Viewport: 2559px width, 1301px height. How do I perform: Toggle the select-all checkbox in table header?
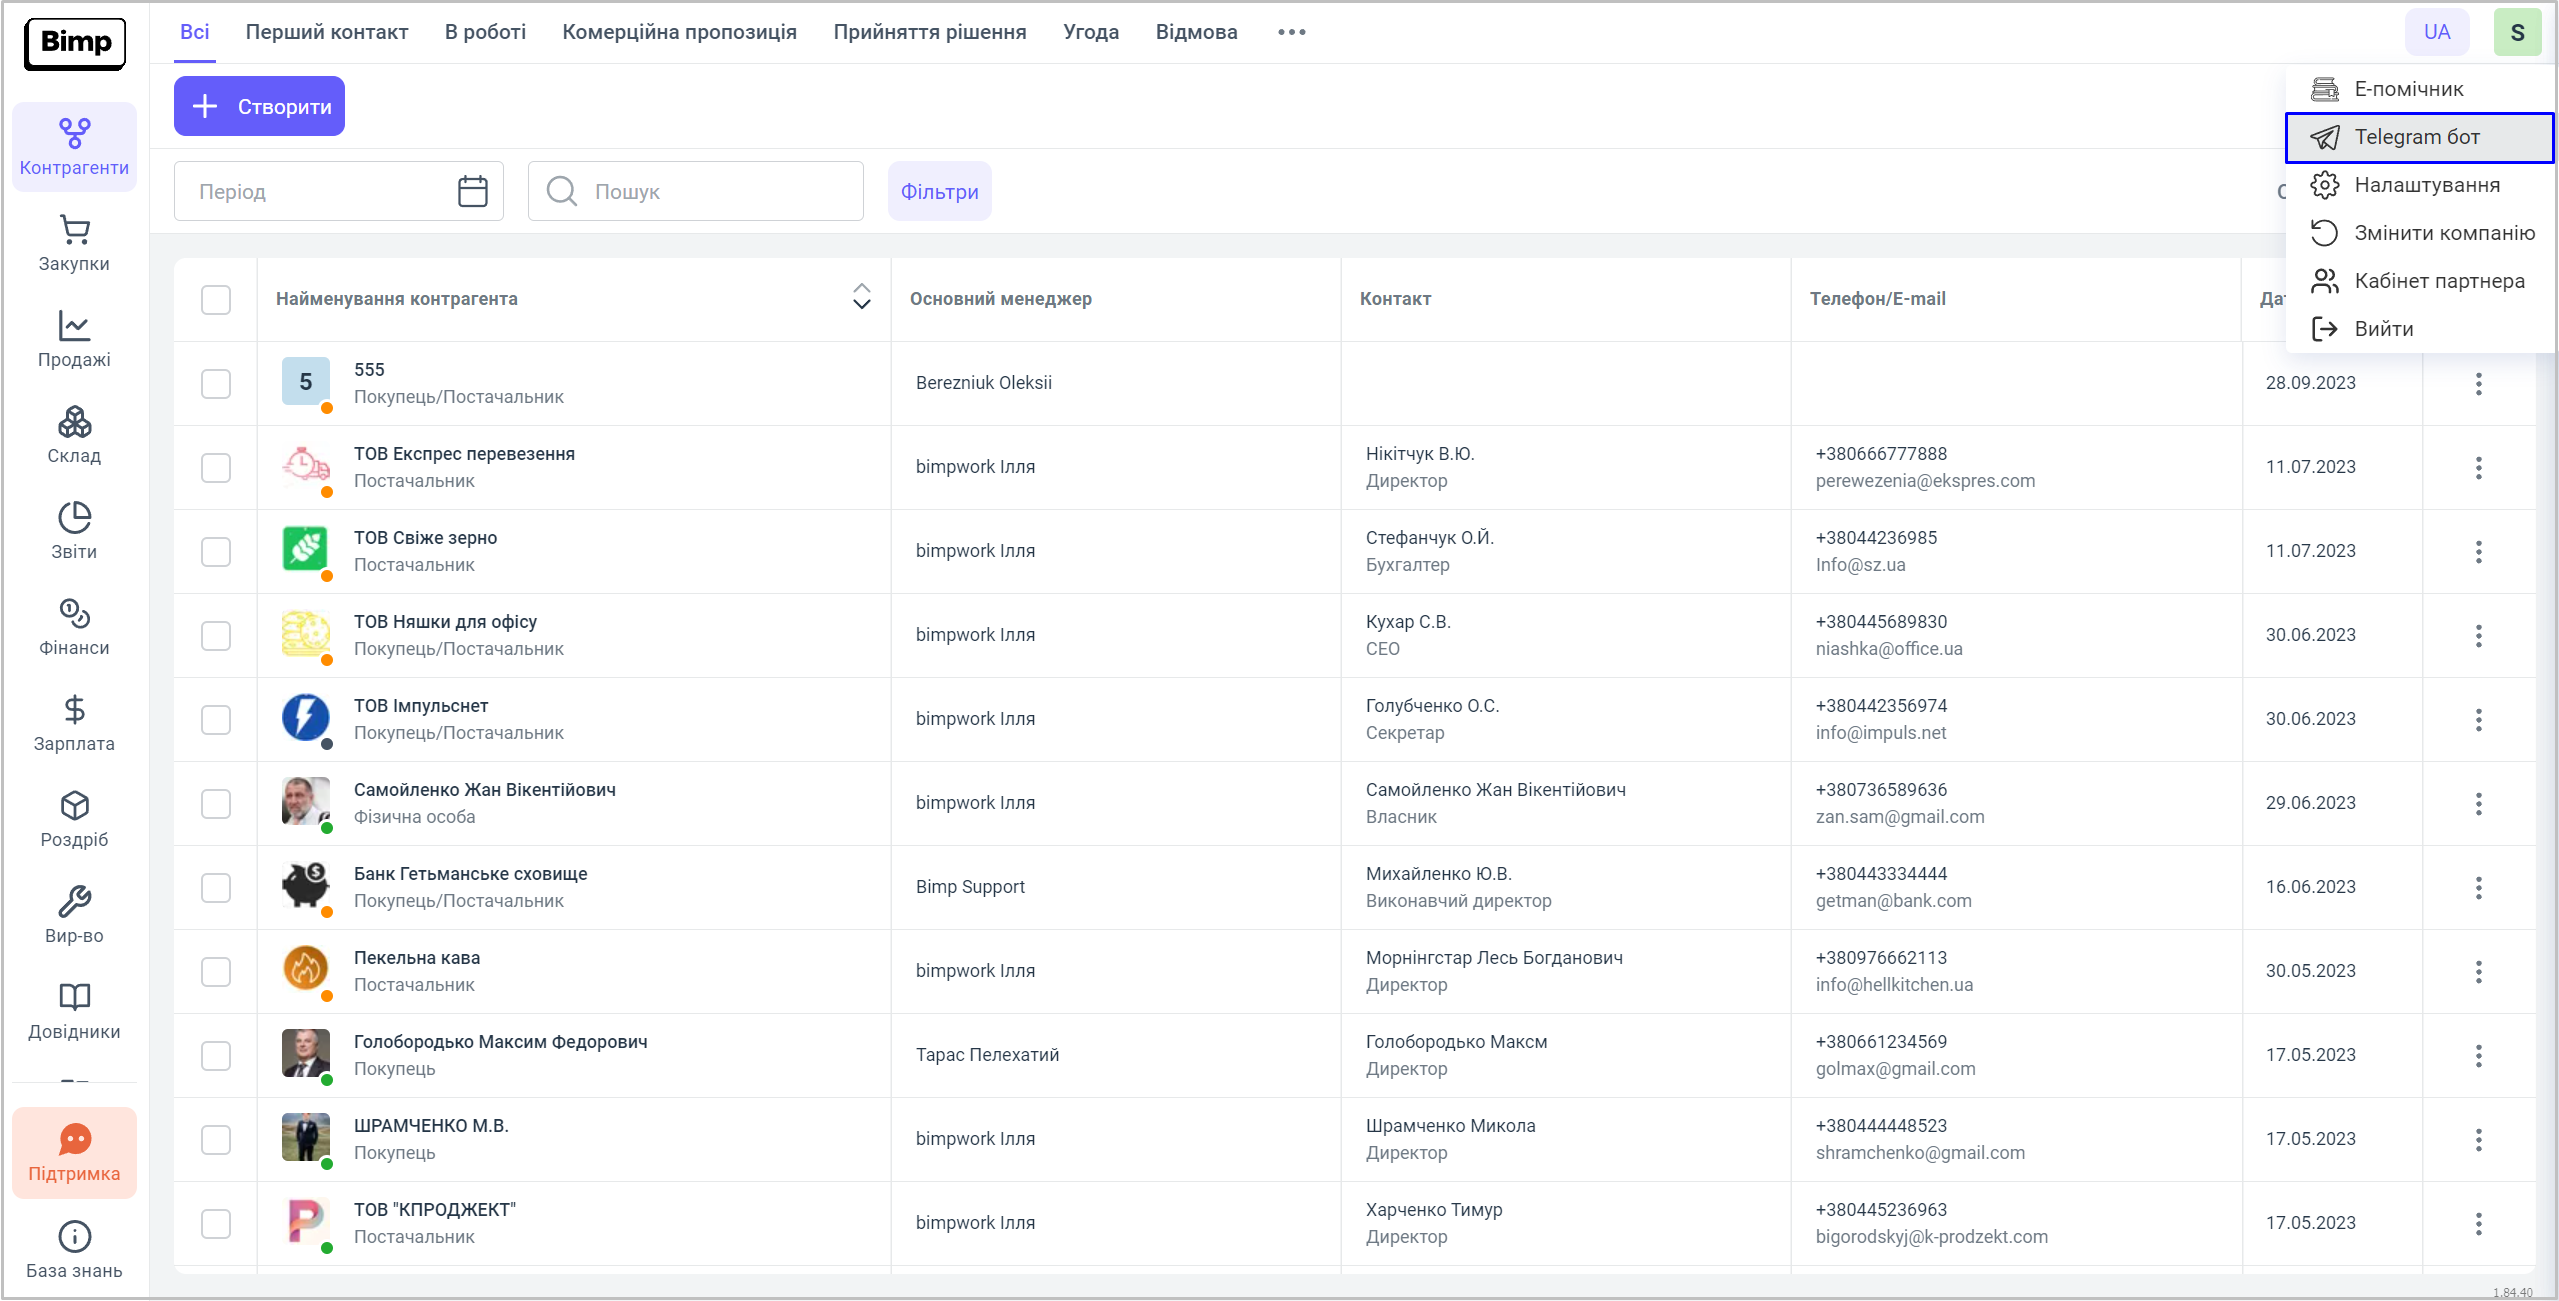click(x=216, y=299)
